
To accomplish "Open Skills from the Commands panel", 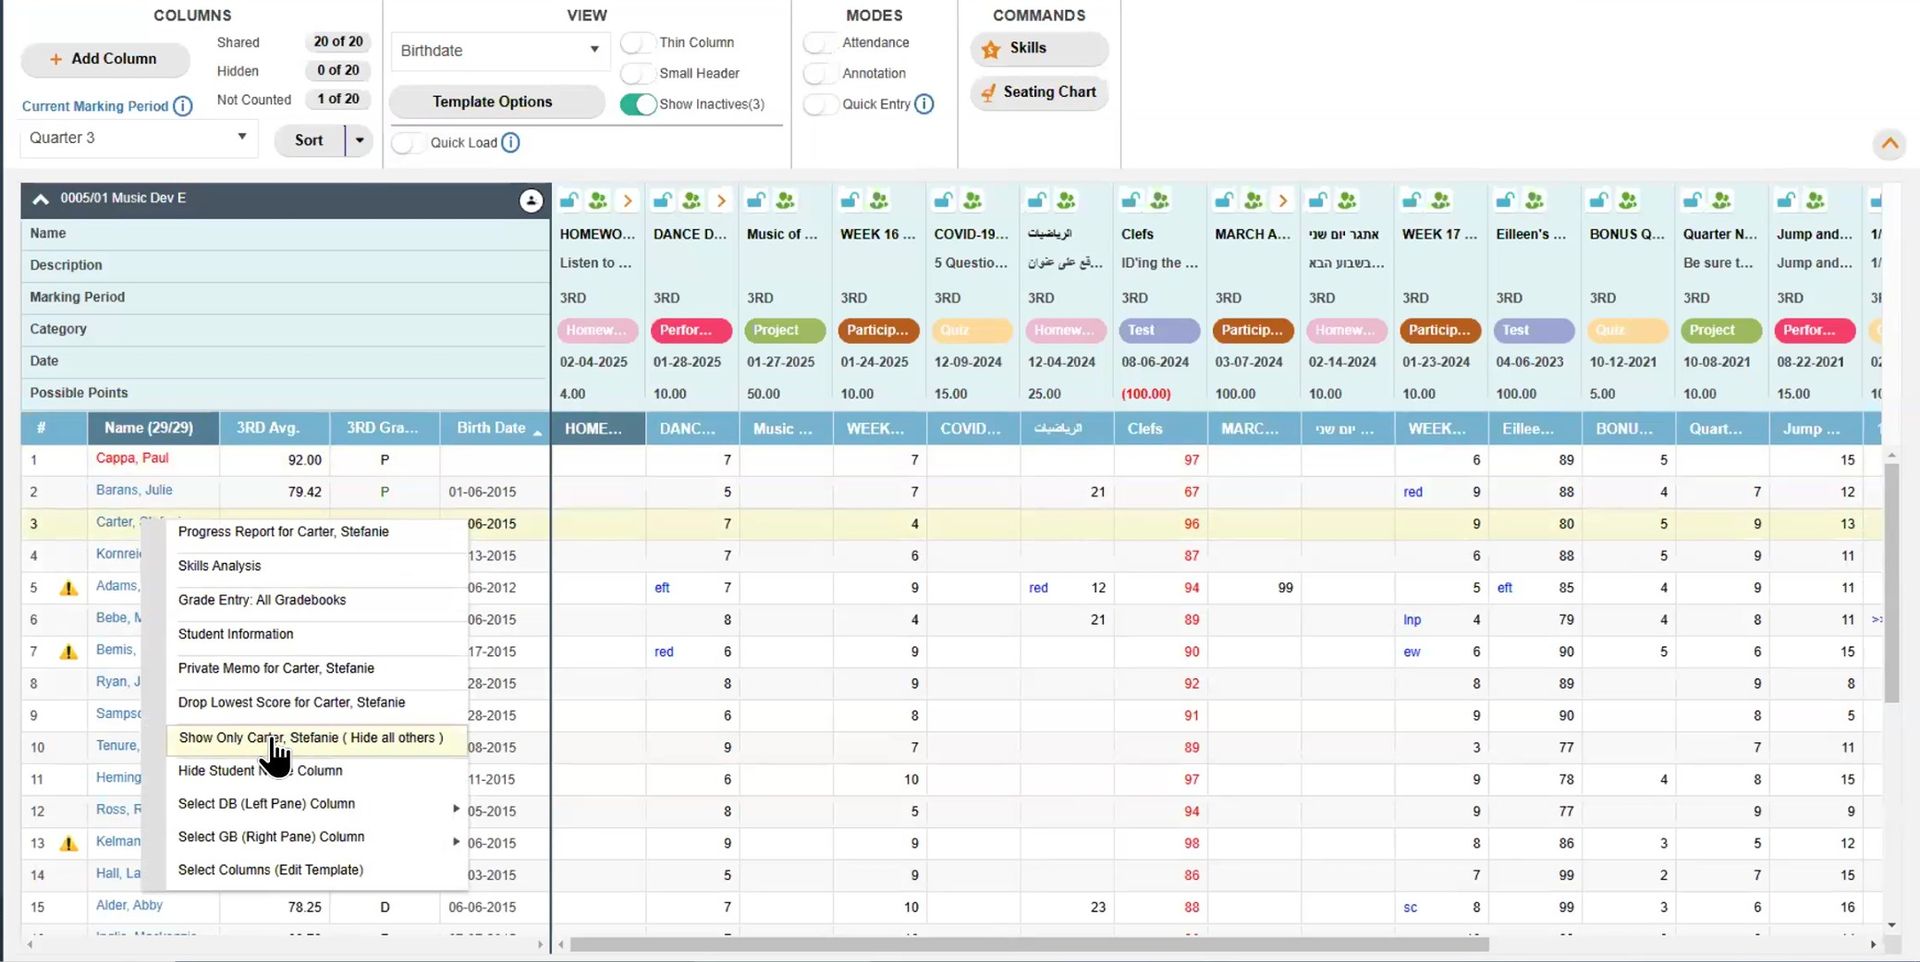I will [1038, 48].
